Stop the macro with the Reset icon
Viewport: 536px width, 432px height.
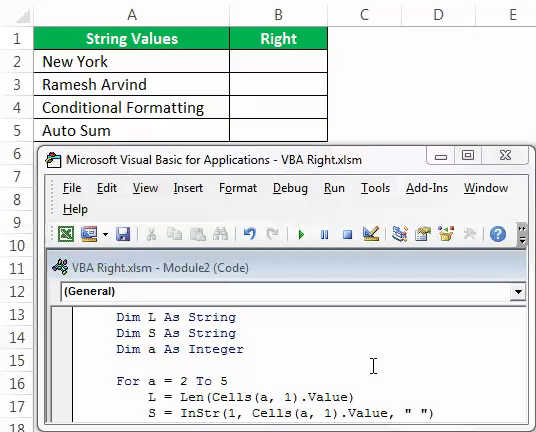[x=347, y=235]
